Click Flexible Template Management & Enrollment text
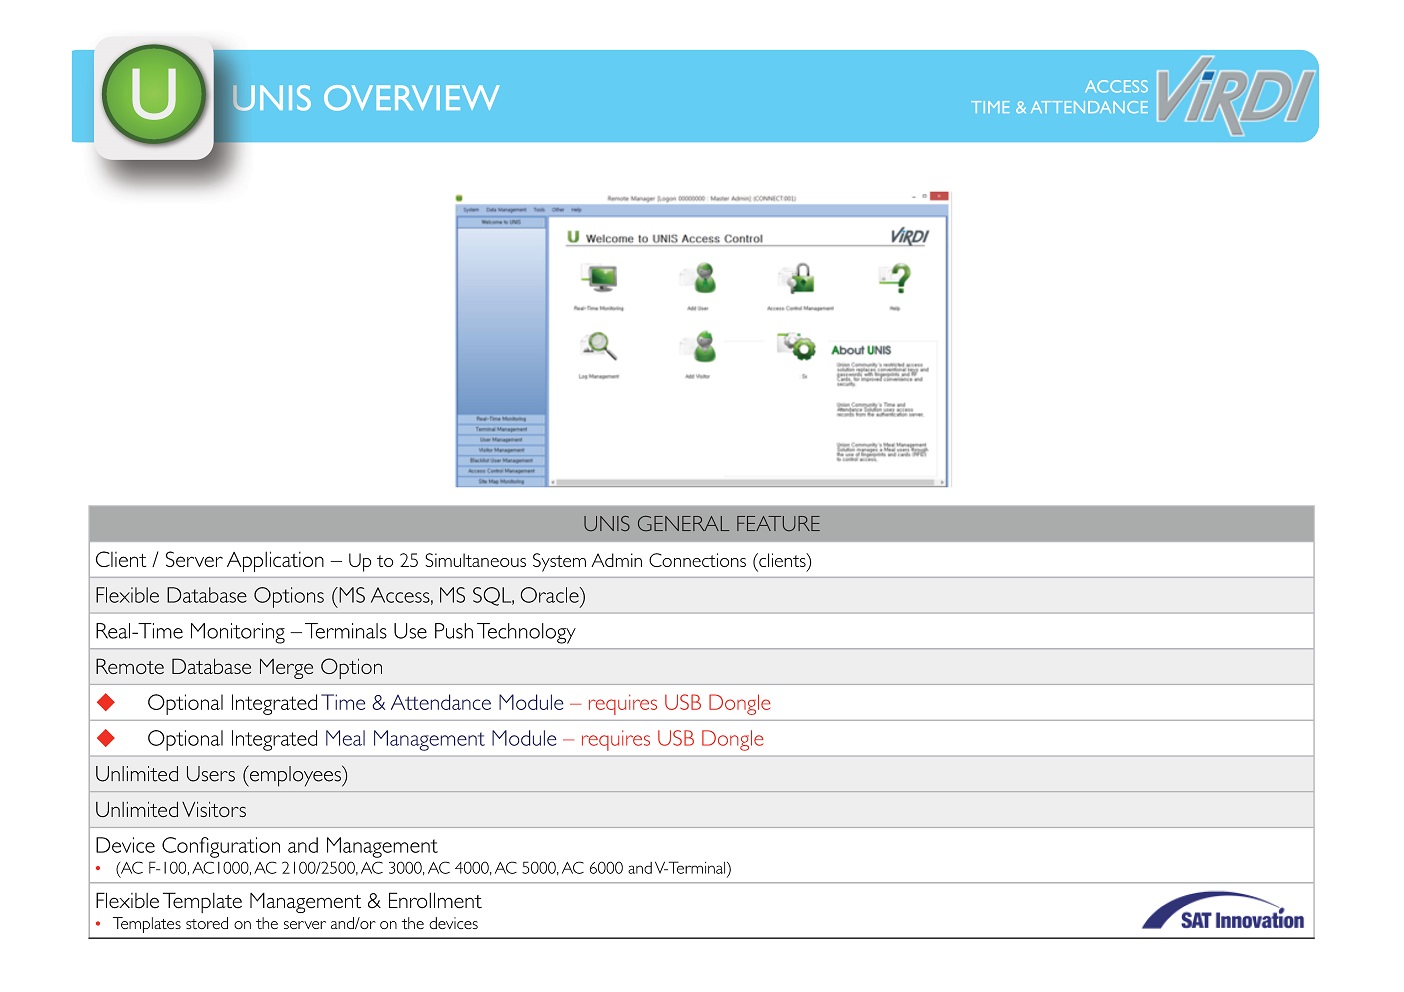 click(288, 901)
